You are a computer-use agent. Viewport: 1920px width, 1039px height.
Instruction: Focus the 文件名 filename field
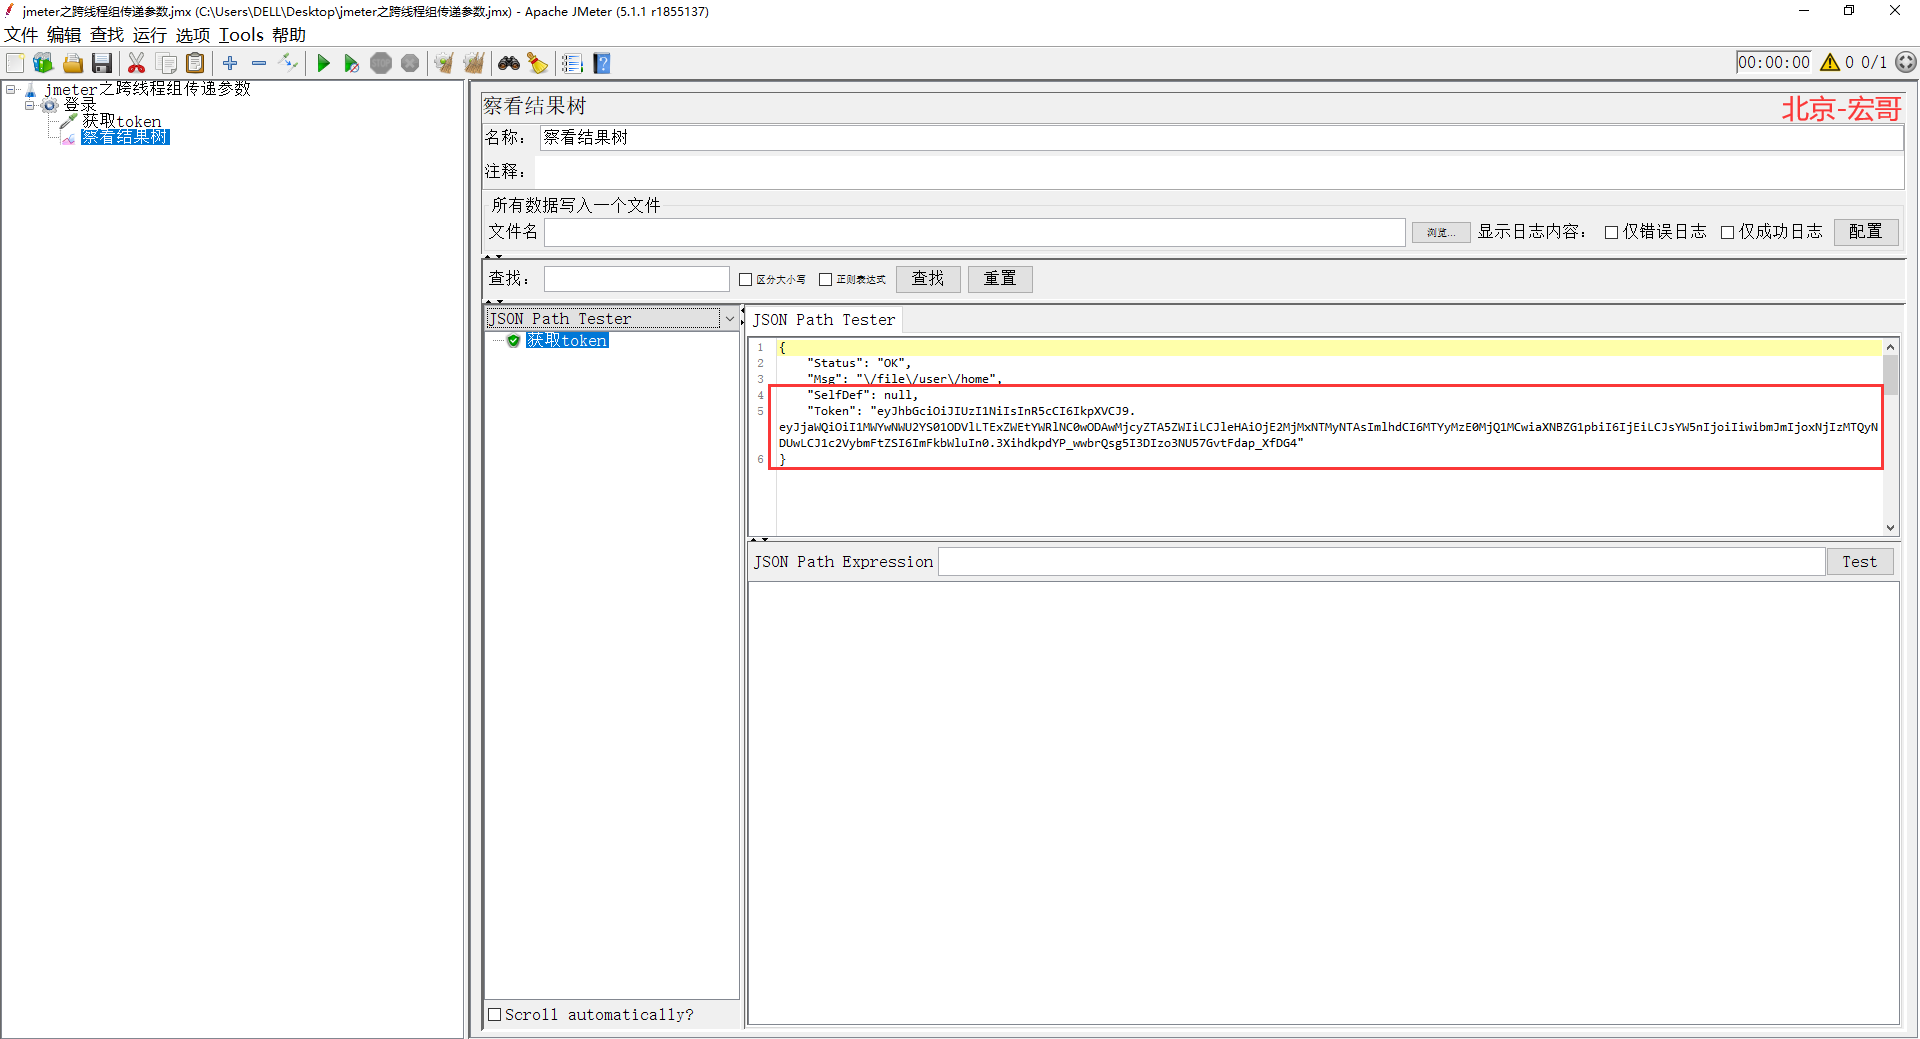point(975,232)
